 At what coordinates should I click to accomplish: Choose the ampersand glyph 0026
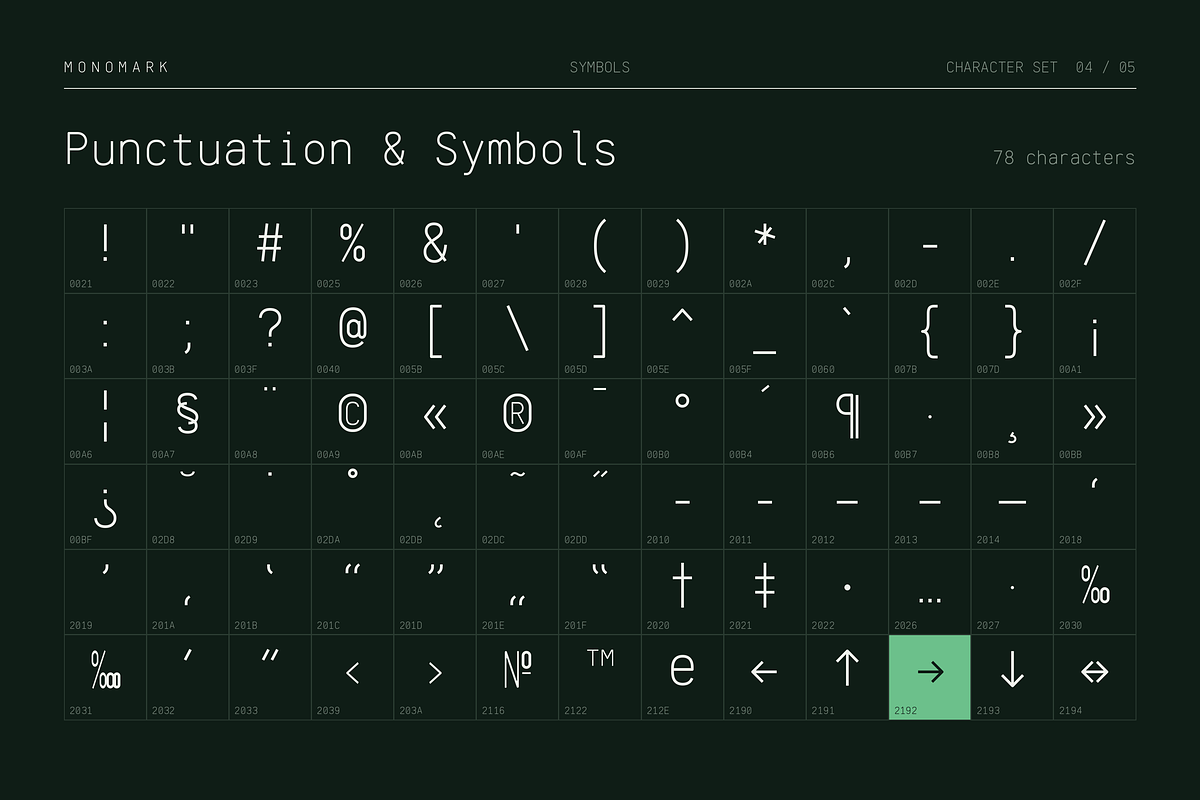tap(434, 251)
